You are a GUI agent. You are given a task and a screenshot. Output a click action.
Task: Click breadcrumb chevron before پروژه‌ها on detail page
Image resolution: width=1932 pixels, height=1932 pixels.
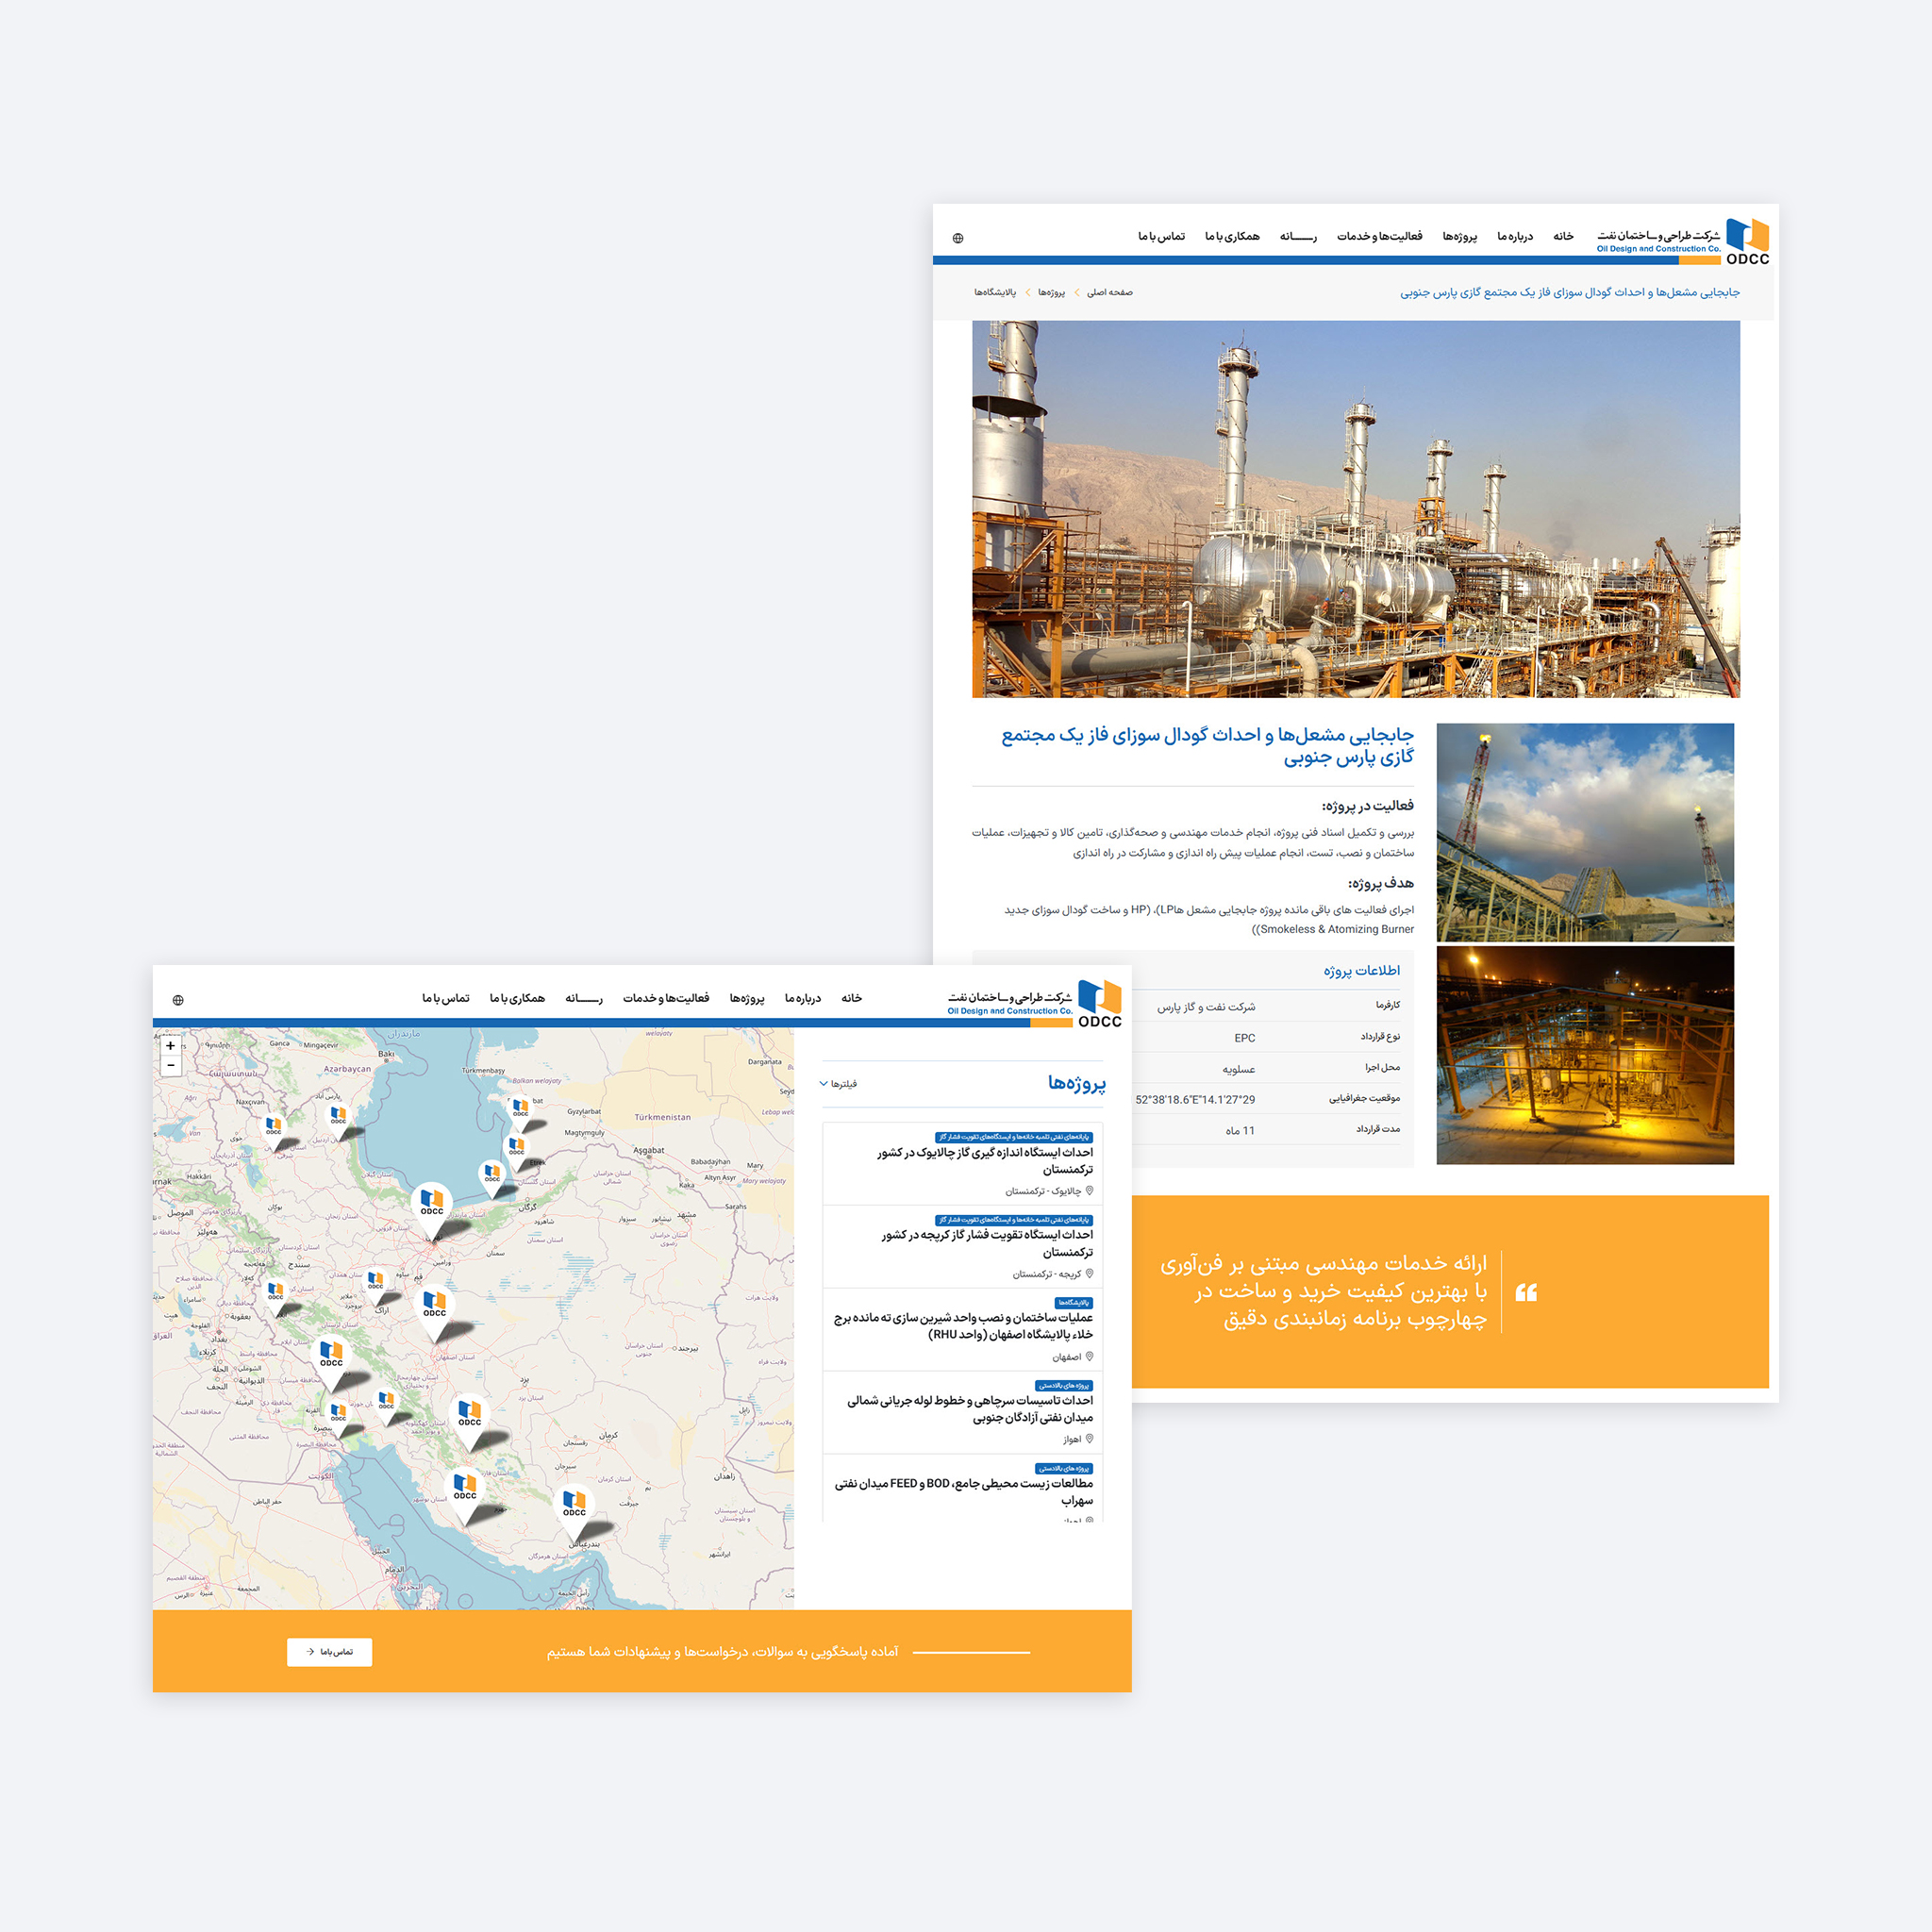coord(1077,293)
